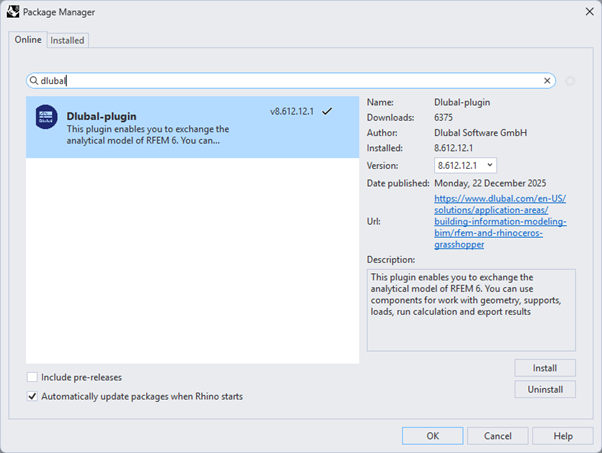This screenshot has height=453, width=602.
Task: Click the Install button
Action: point(545,368)
